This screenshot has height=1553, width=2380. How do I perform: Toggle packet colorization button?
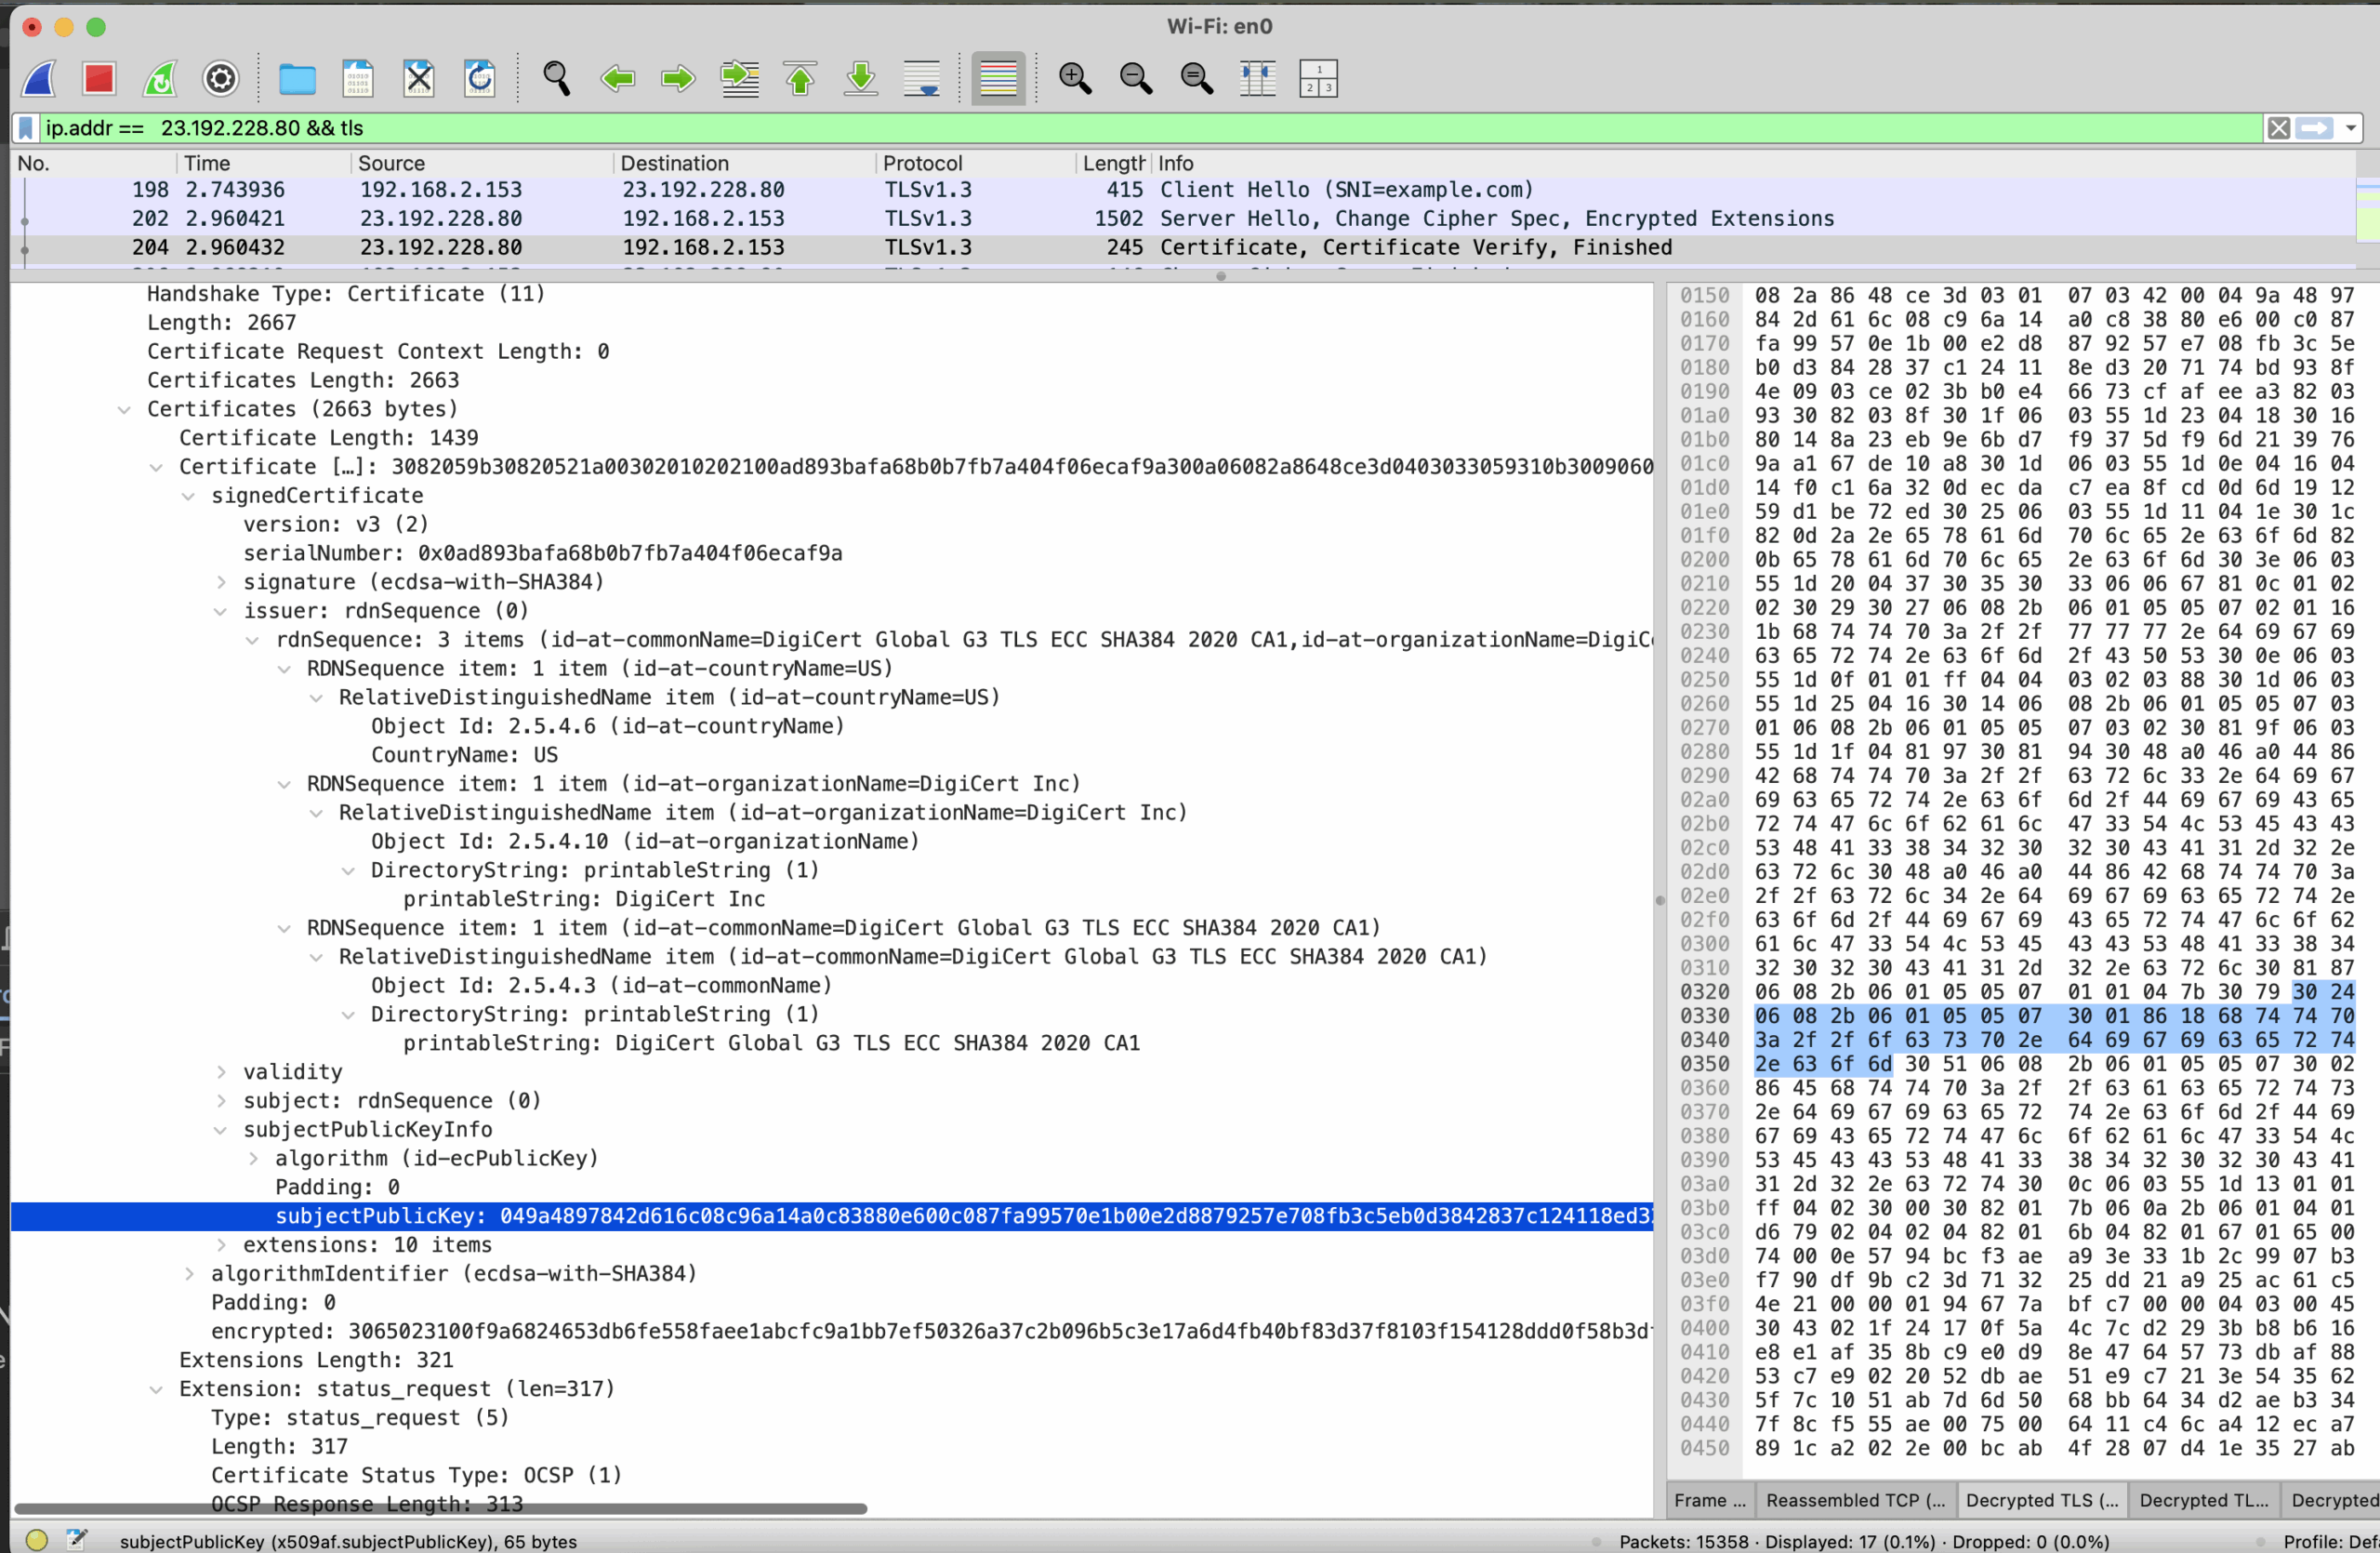click(998, 78)
